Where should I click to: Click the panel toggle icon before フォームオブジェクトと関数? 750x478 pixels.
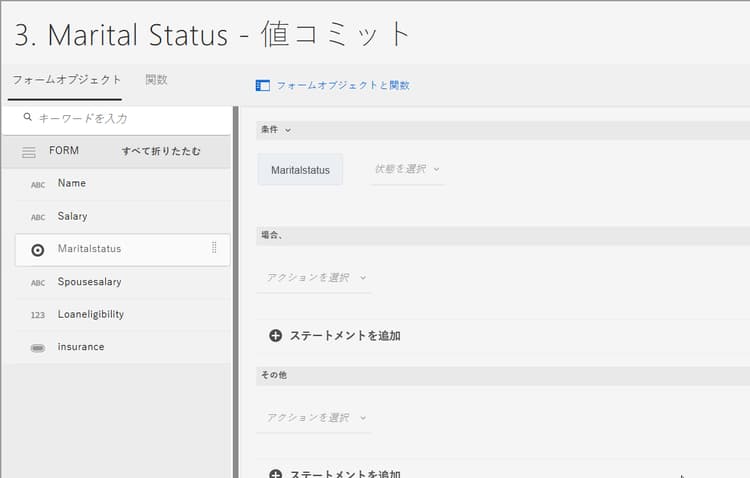click(x=263, y=86)
